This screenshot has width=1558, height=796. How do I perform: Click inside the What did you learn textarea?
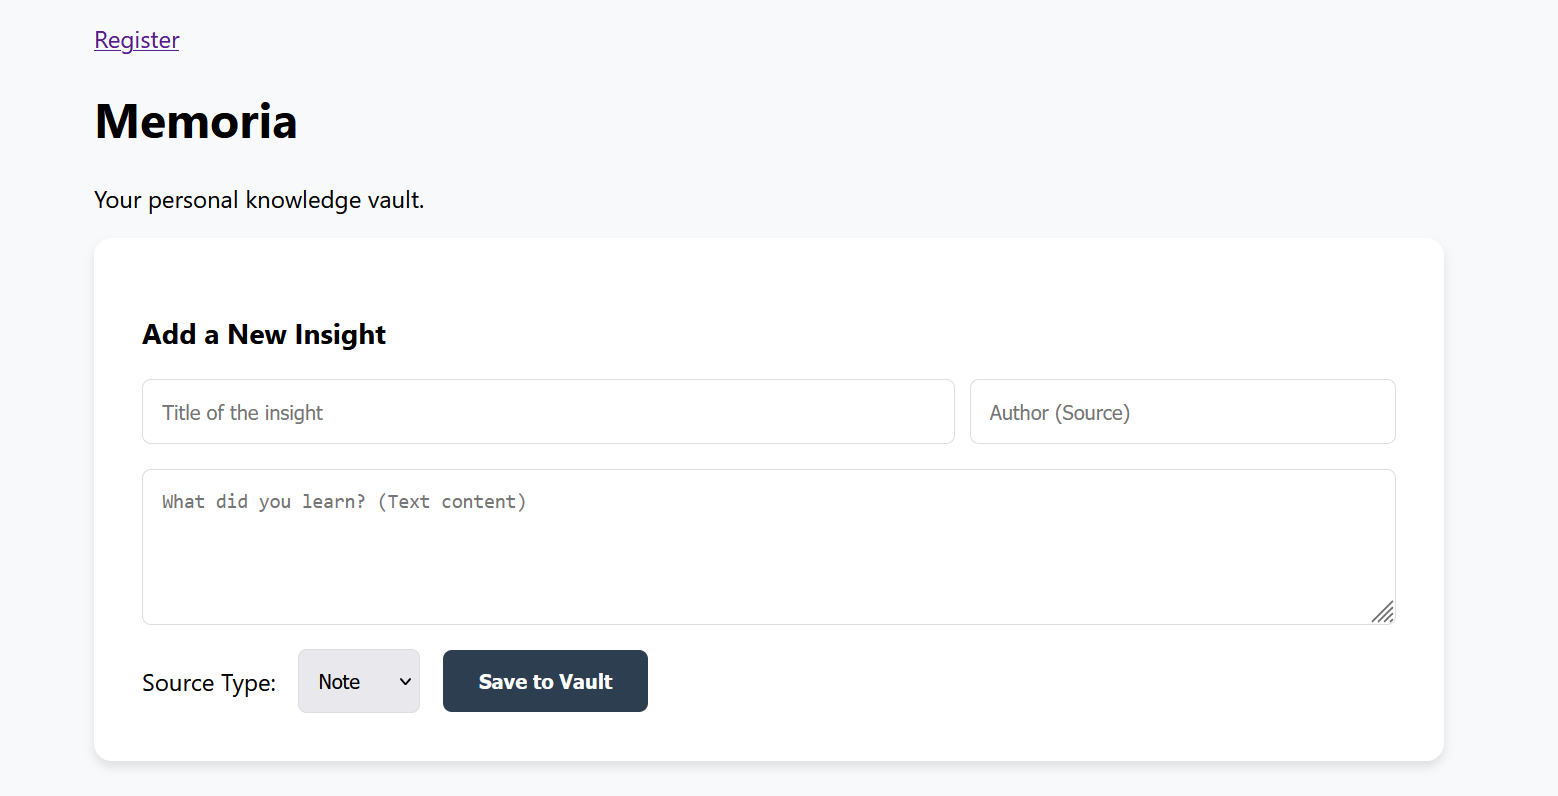point(768,547)
